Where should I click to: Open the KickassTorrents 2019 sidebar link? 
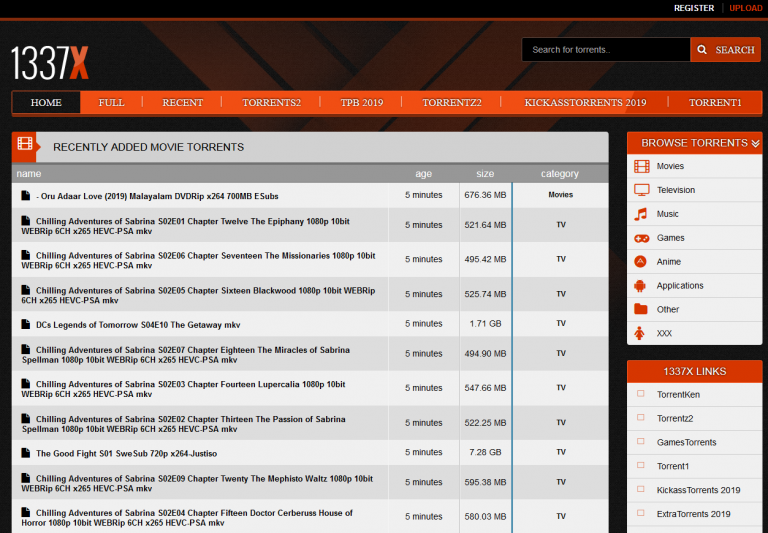698,490
